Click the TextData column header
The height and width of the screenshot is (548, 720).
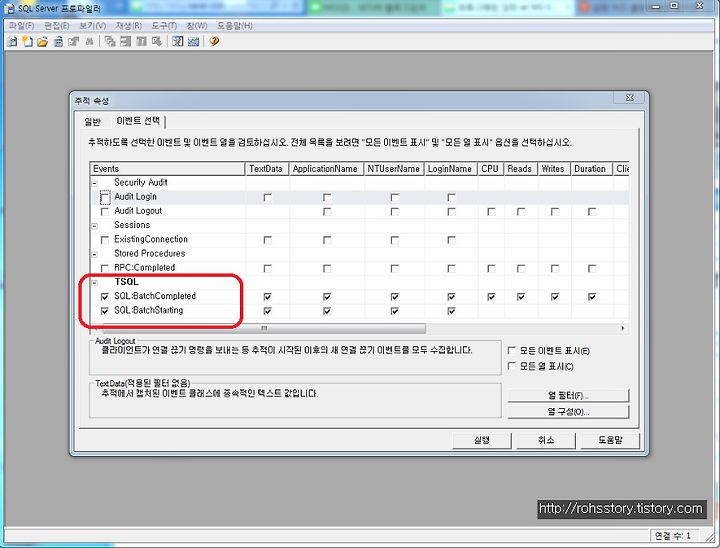click(x=267, y=169)
